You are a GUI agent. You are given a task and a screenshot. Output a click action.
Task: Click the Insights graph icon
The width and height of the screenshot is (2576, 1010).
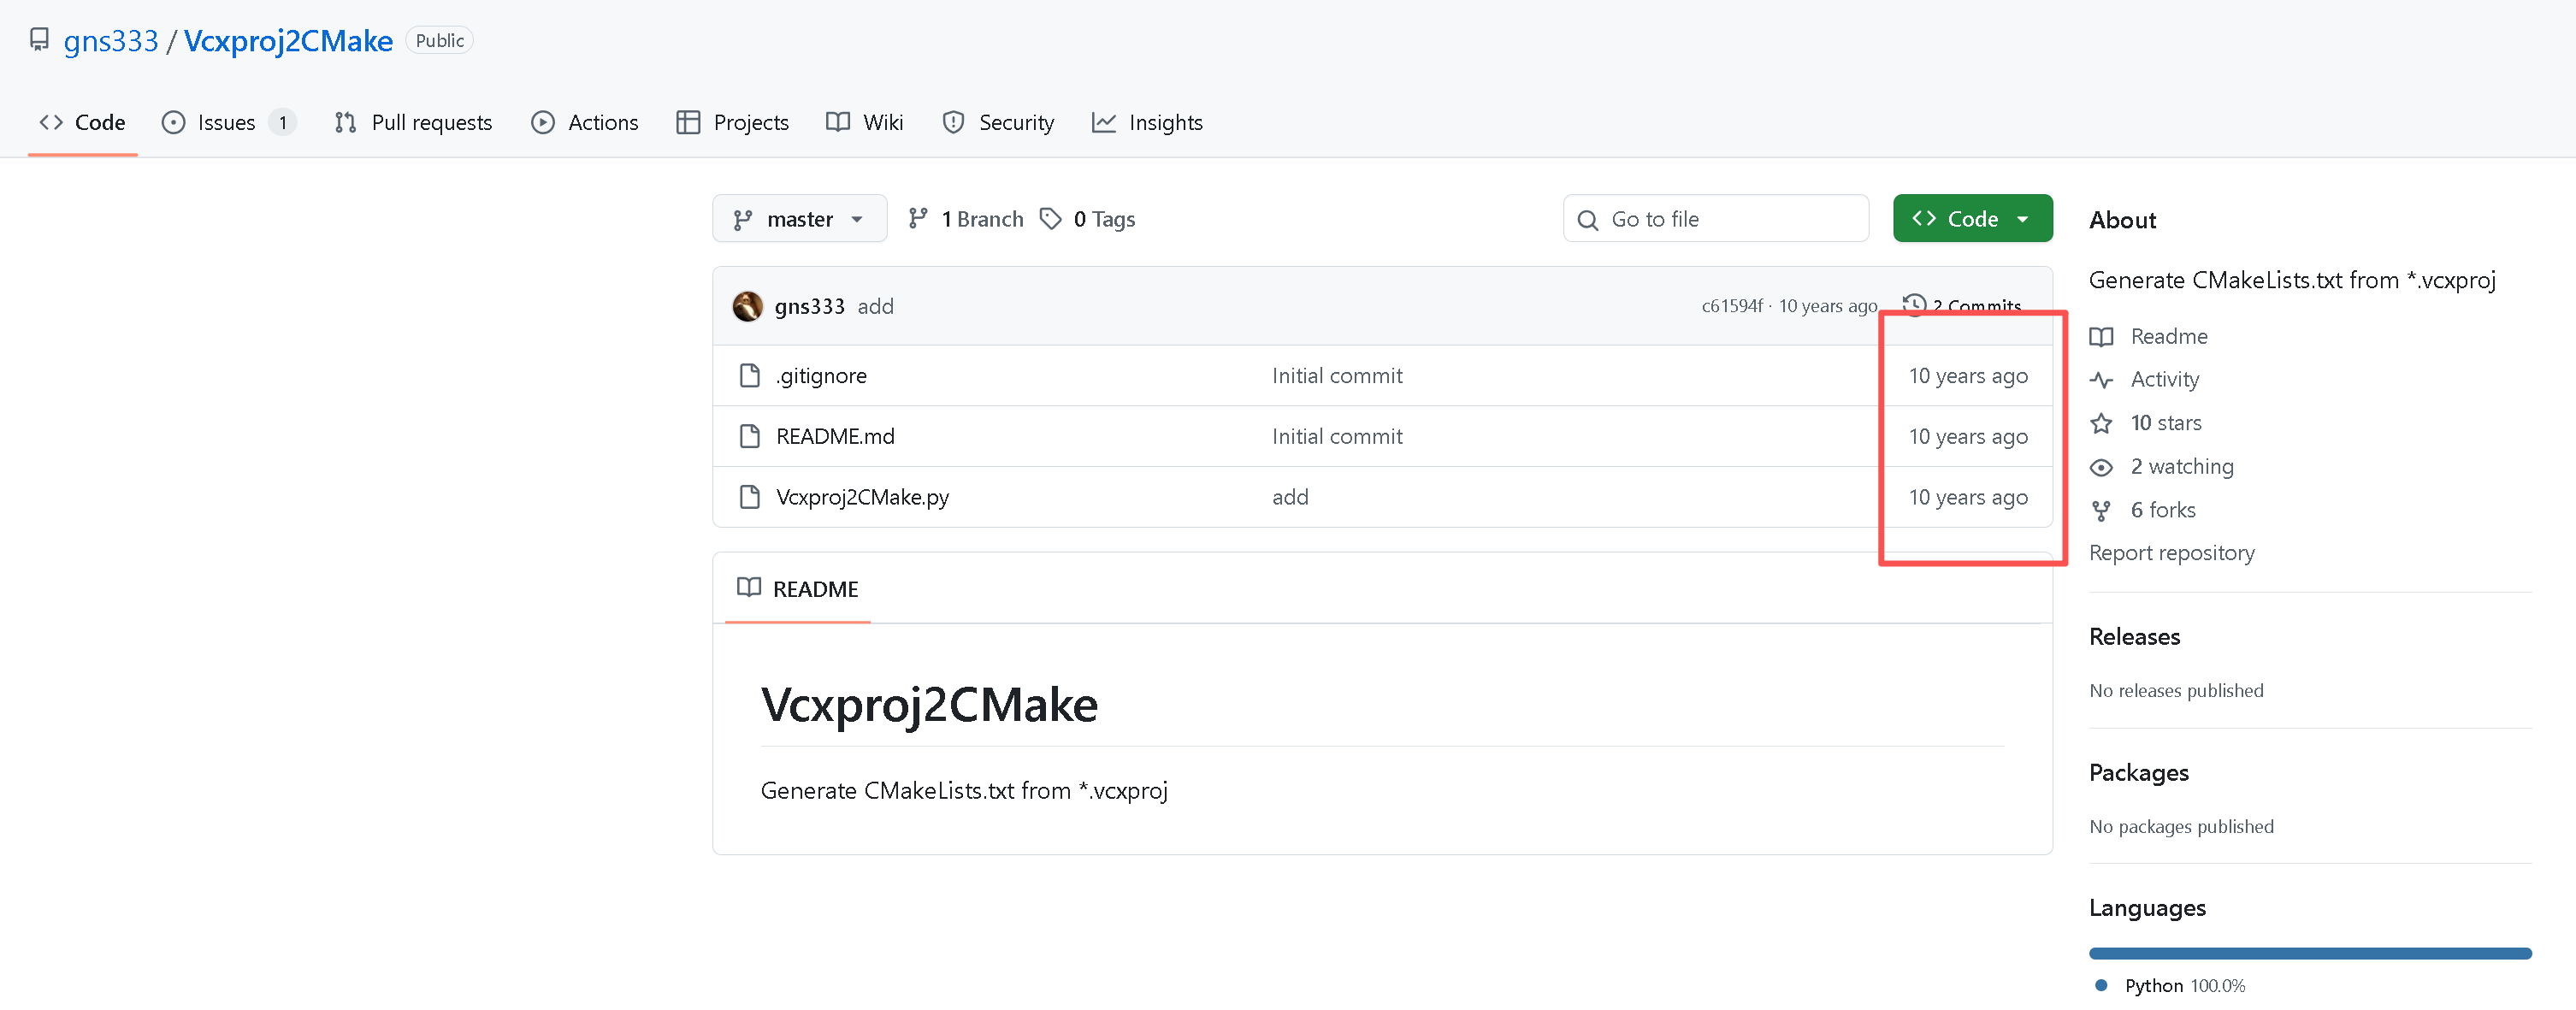(1104, 122)
